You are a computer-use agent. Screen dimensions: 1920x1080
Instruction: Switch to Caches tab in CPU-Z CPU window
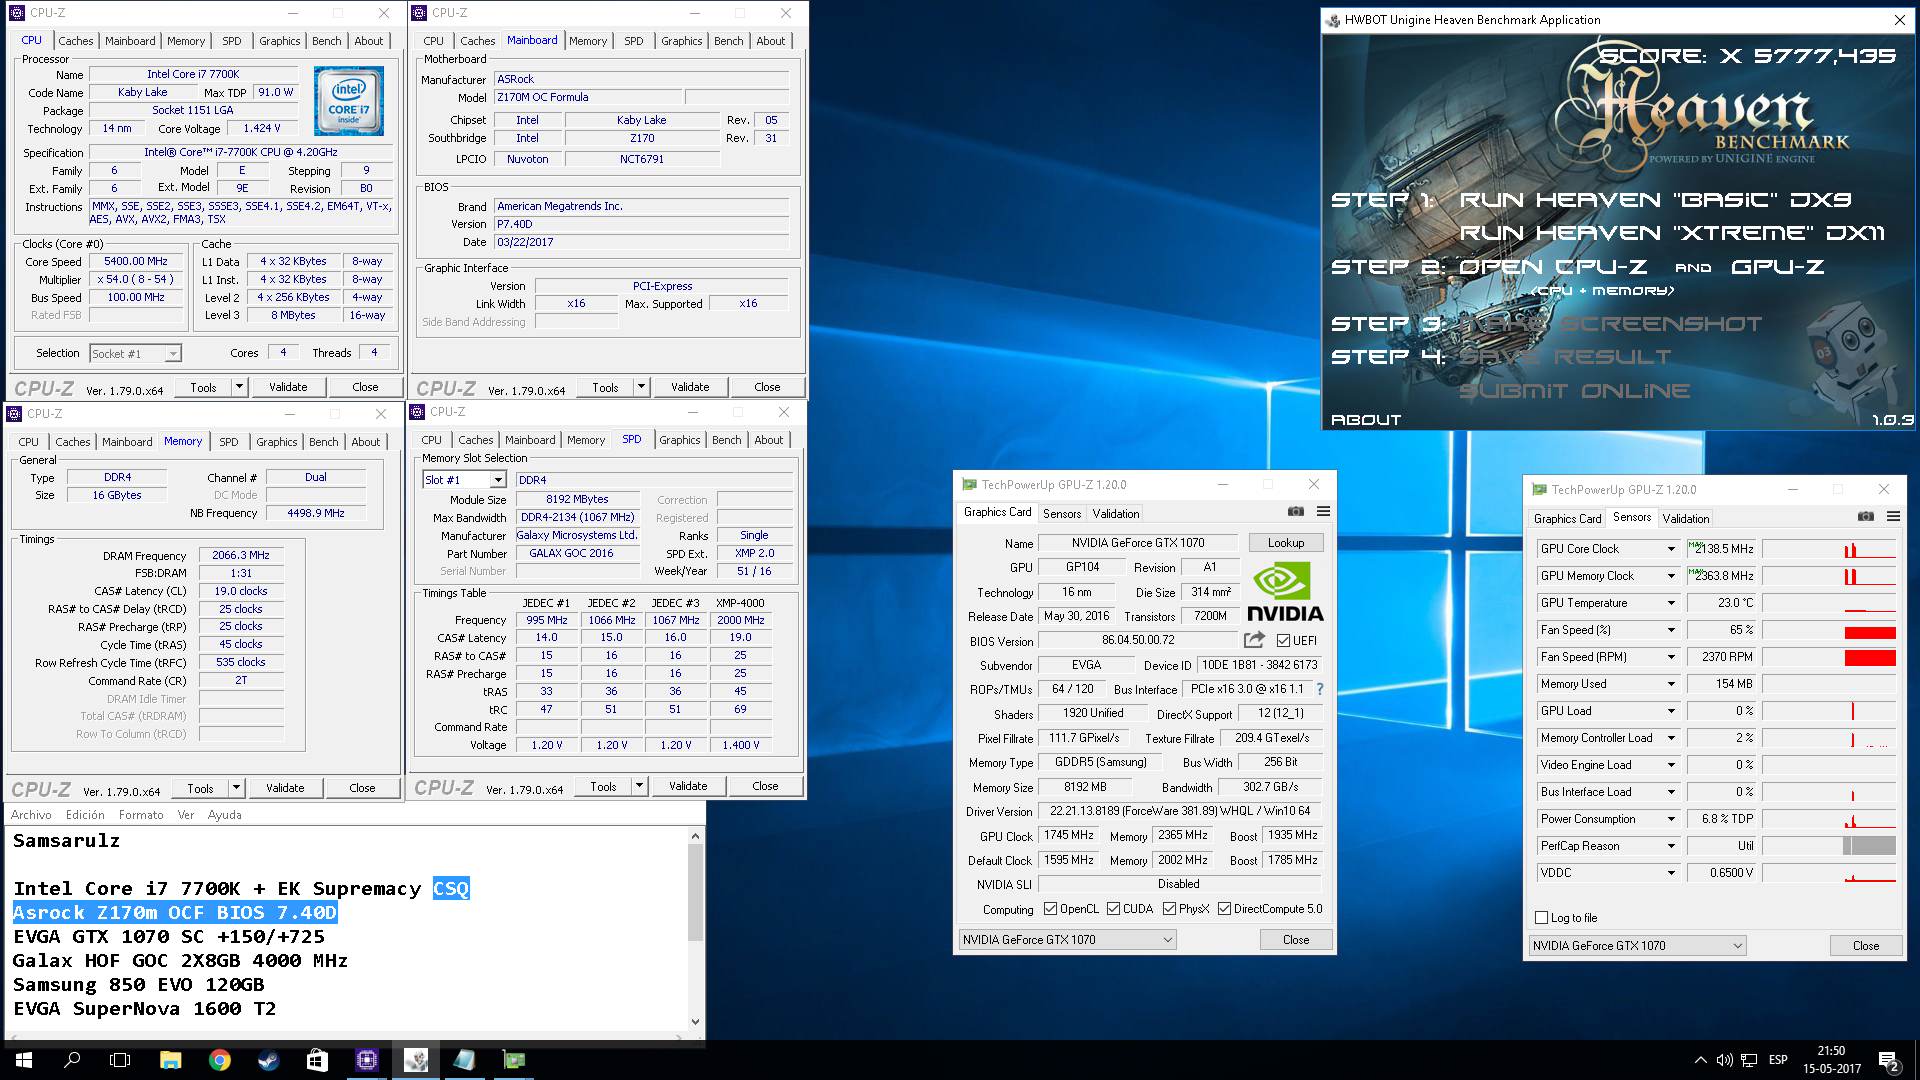(x=76, y=41)
